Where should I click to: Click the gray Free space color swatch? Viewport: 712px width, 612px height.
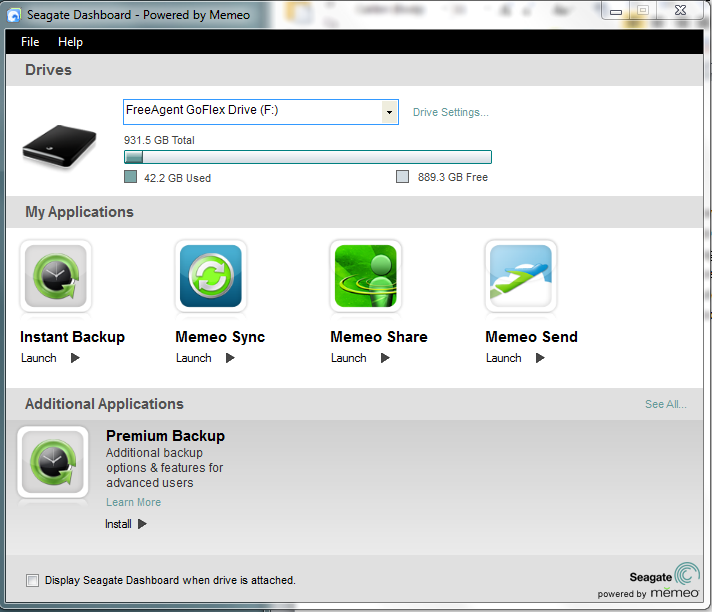click(x=402, y=177)
